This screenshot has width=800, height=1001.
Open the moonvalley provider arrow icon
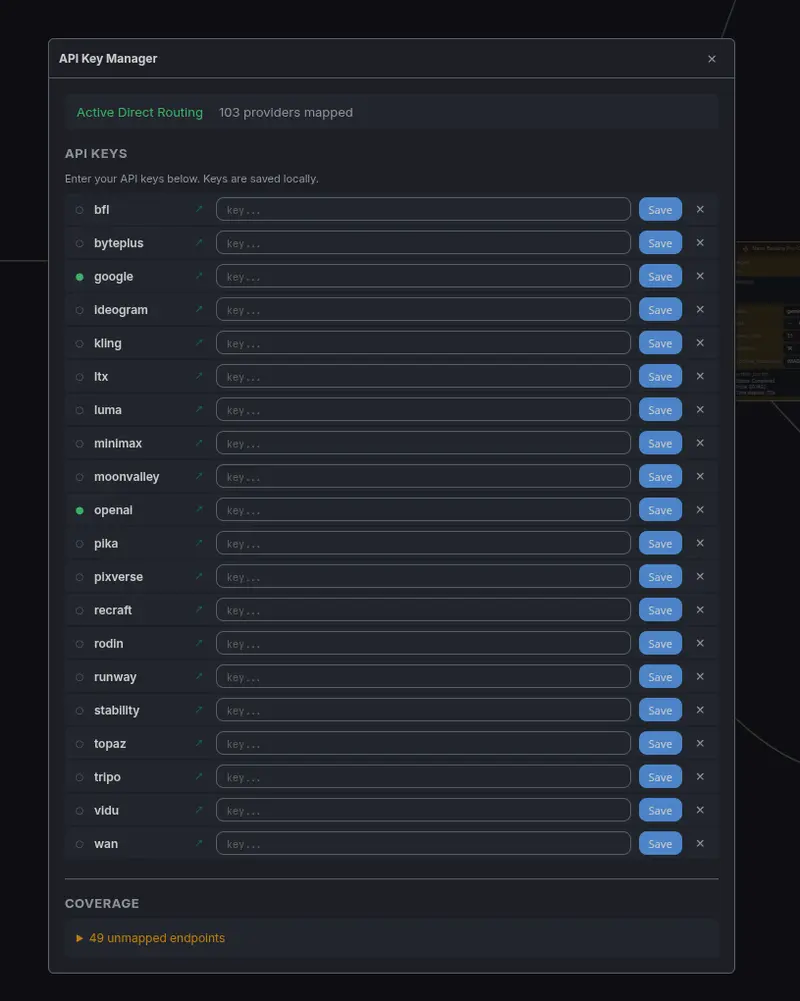point(199,477)
